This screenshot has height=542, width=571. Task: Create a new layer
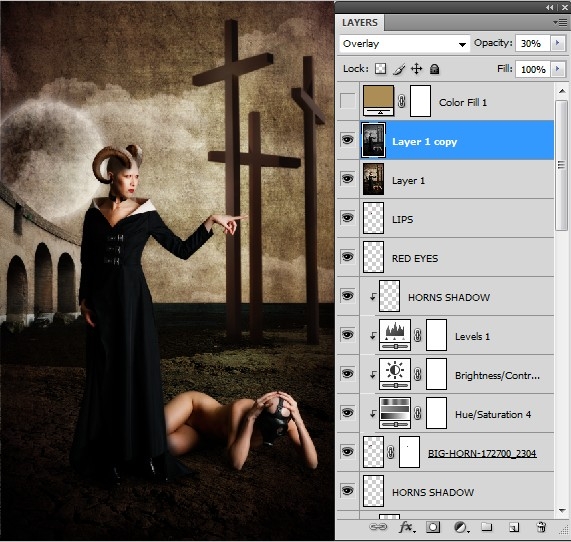pyautogui.click(x=514, y=527)
